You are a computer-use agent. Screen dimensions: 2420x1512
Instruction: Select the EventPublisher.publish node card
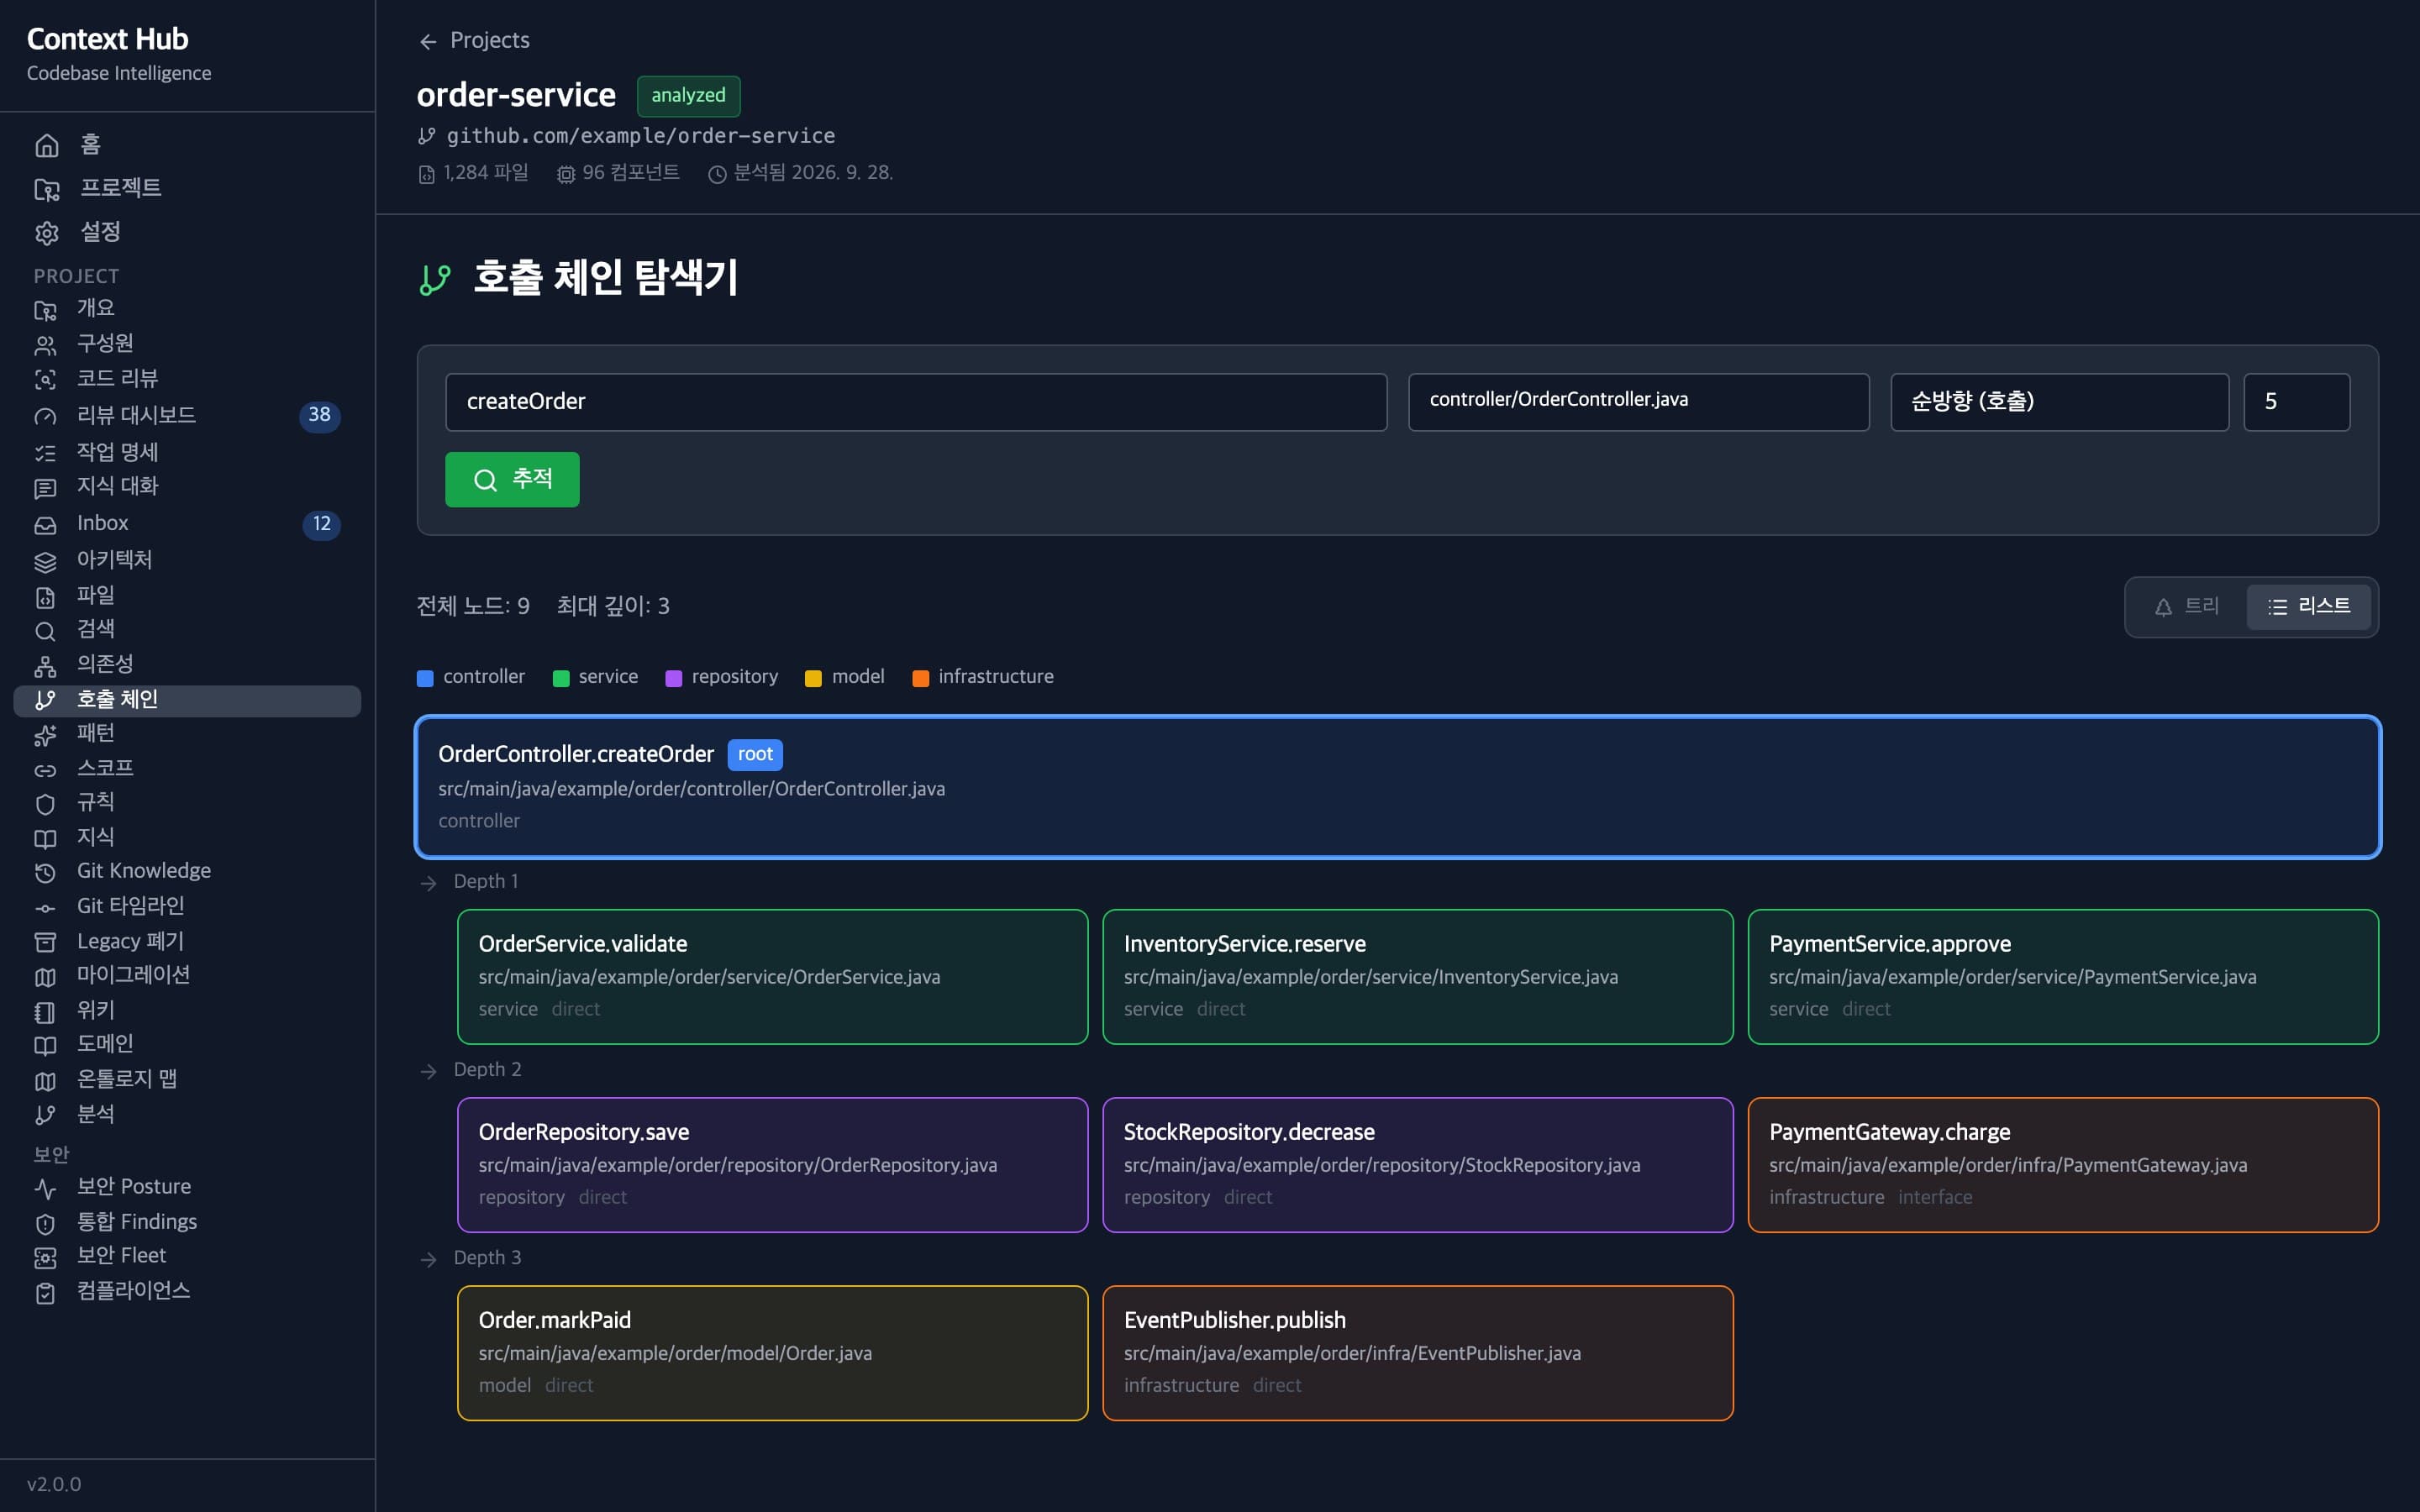pyautogui.click(x=1417, y=1353)
